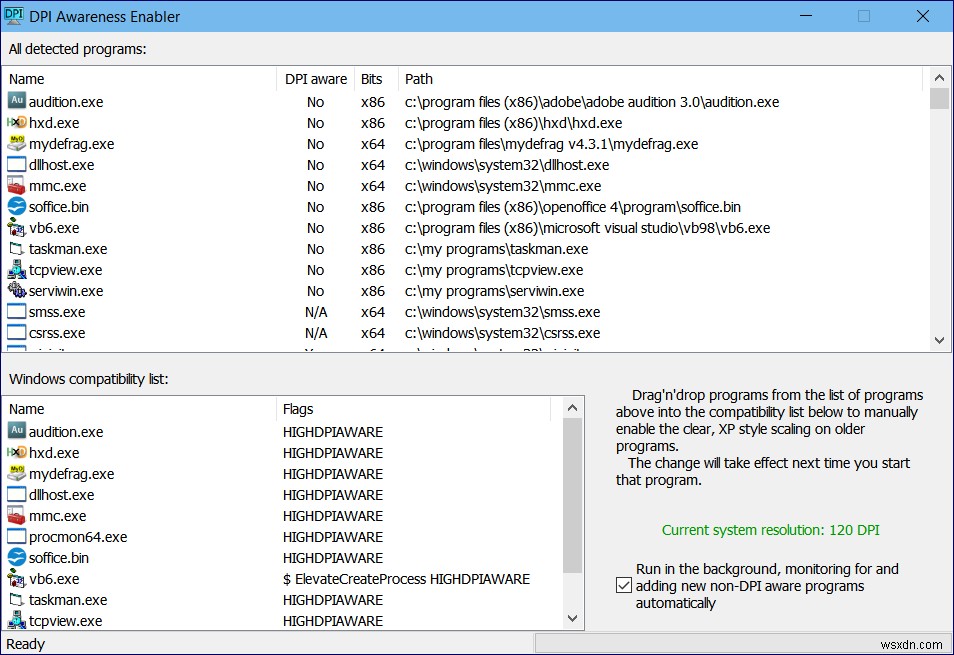Click N/A DPI aware value for csrss.exe
The width and height of the screenshot is (954, 655).
316,333
